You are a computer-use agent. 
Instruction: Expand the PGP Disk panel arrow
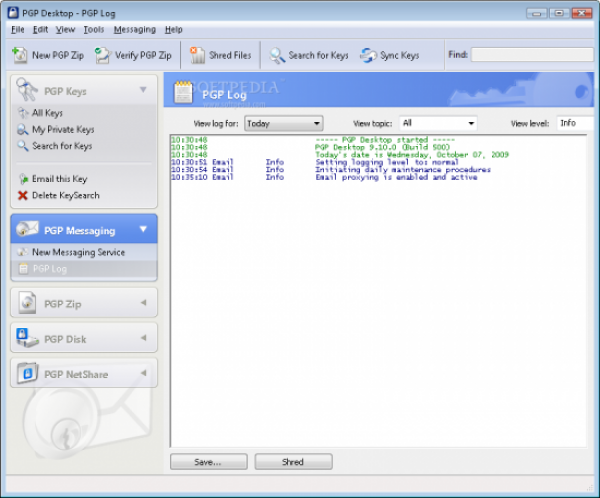[x=144, y=338]
